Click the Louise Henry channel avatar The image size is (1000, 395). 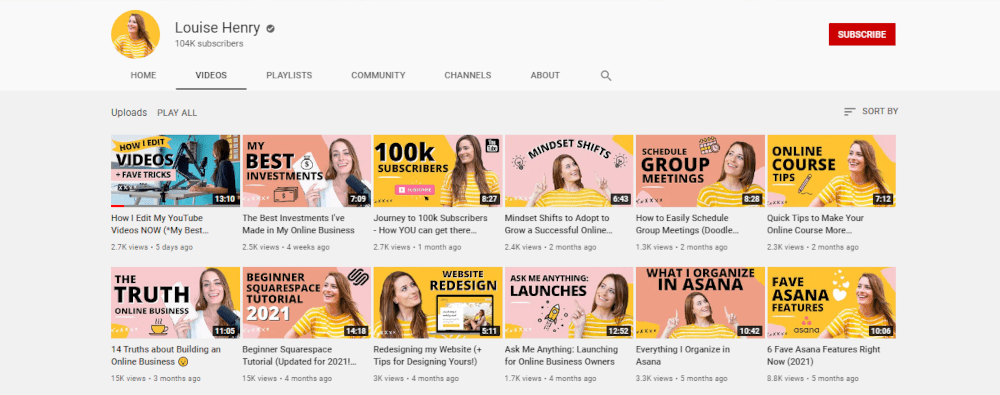pos(135,34)
